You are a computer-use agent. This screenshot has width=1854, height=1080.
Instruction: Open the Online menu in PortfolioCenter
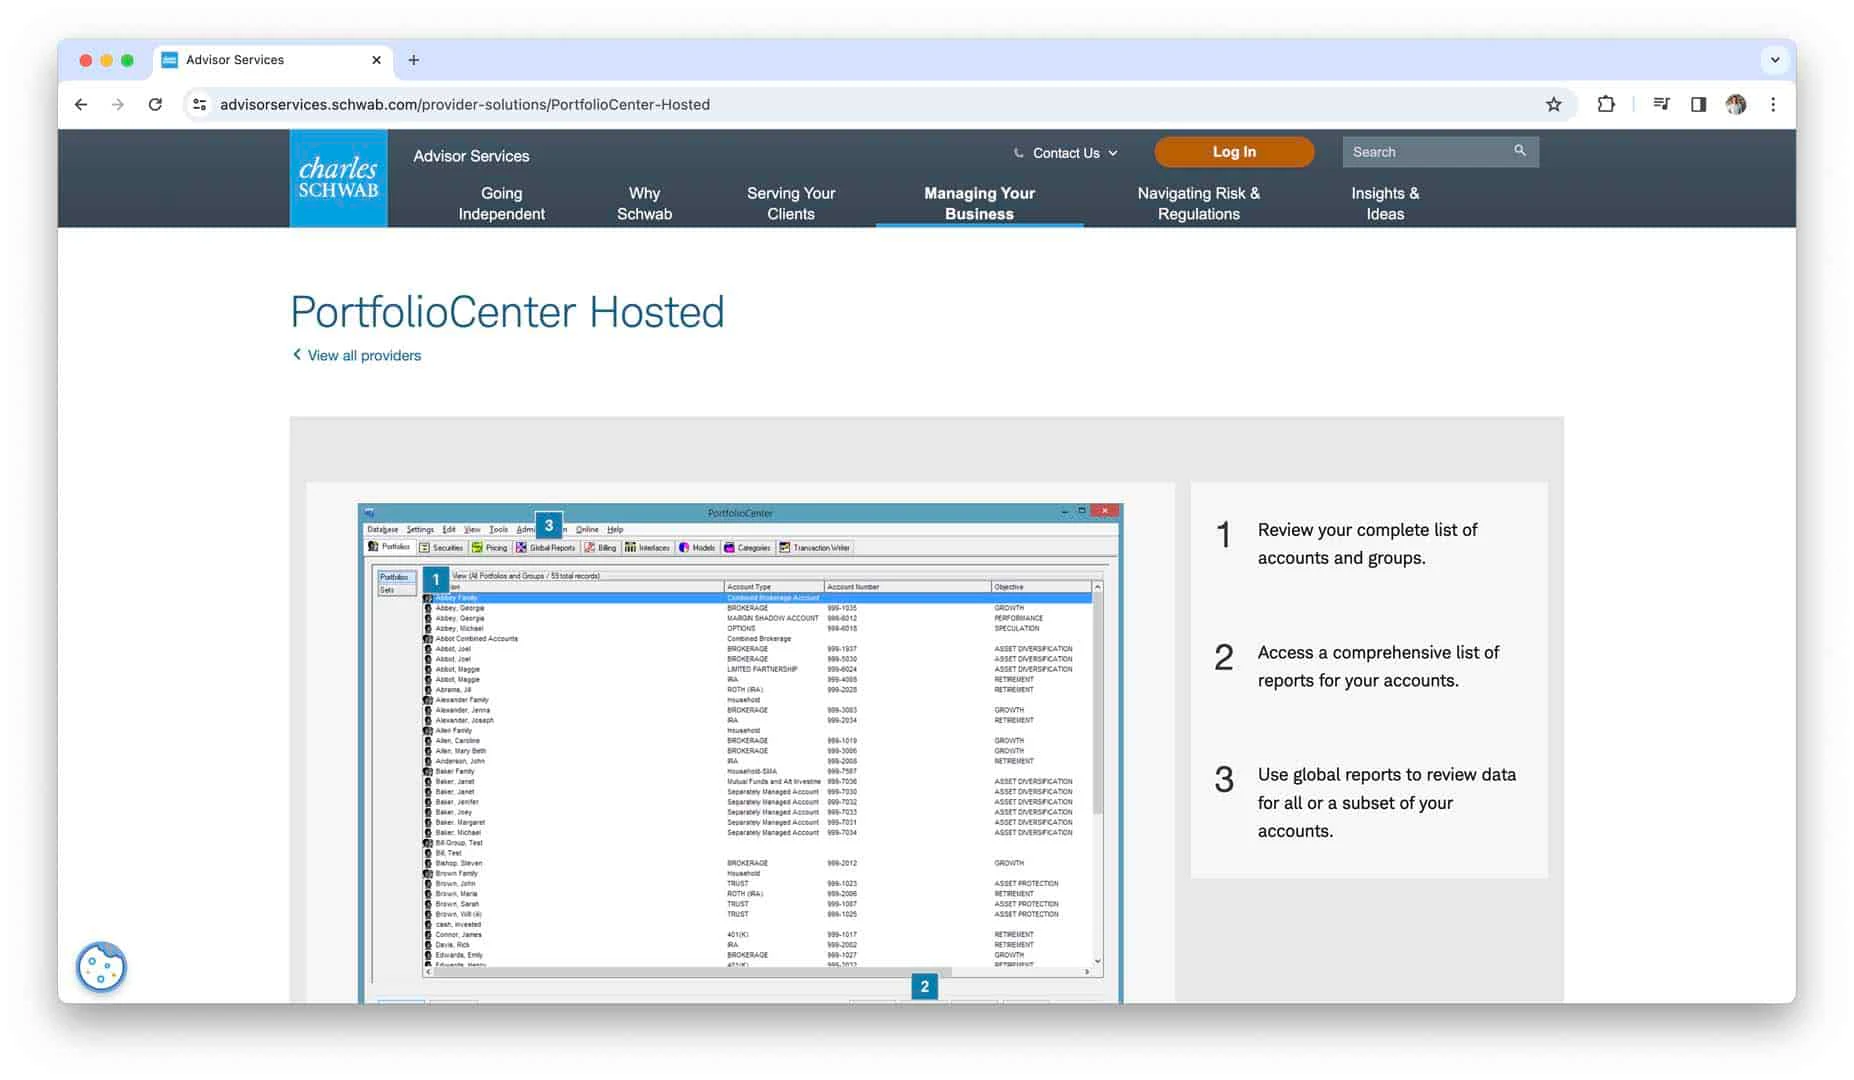point(587,530)
